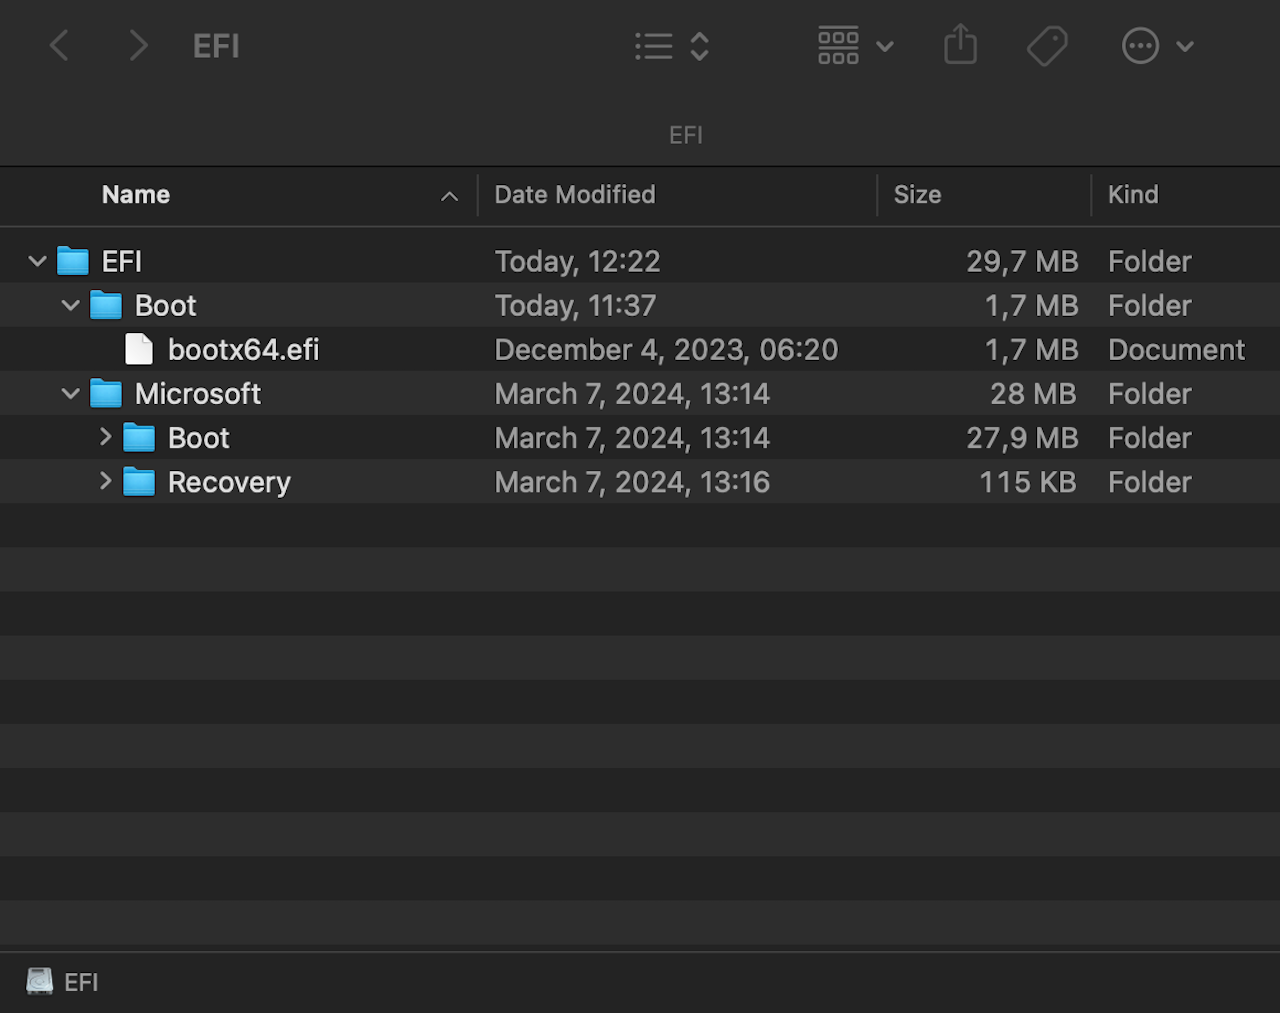Open the More actions ellipsis menu
The width and height of the screenshot is (1280, 1013).
point(1157,46)
